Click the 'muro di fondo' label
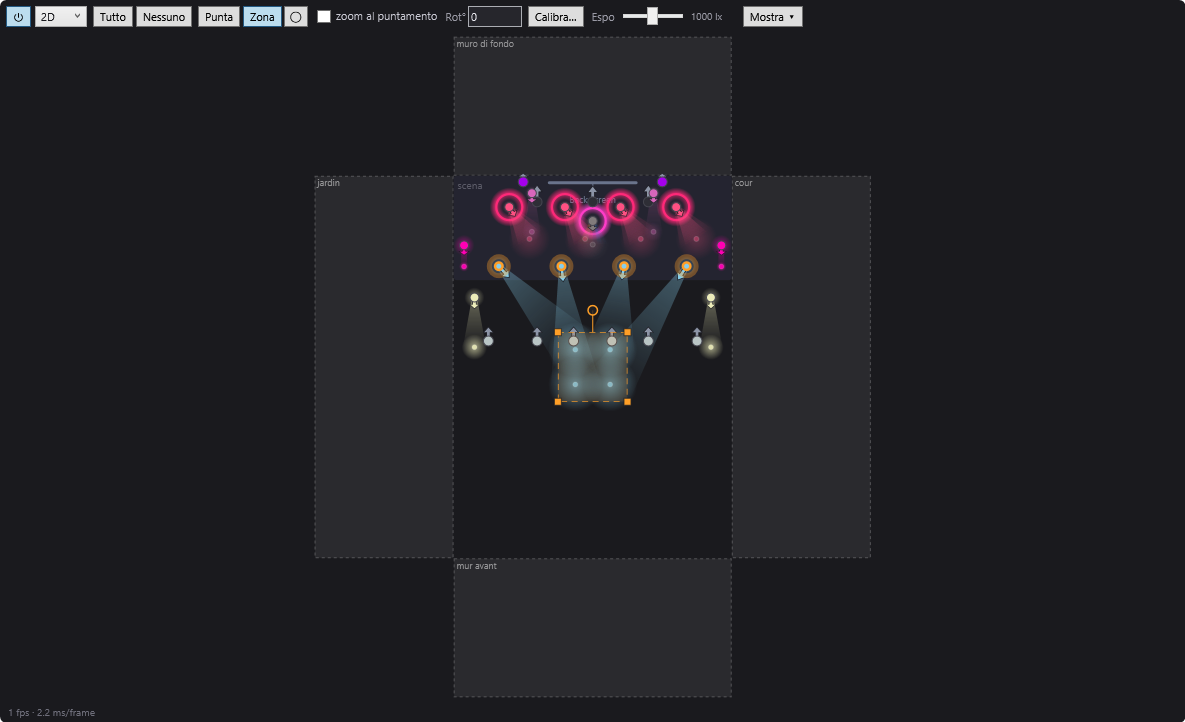This screenshot has width=1185, height=722. (485, 44)
